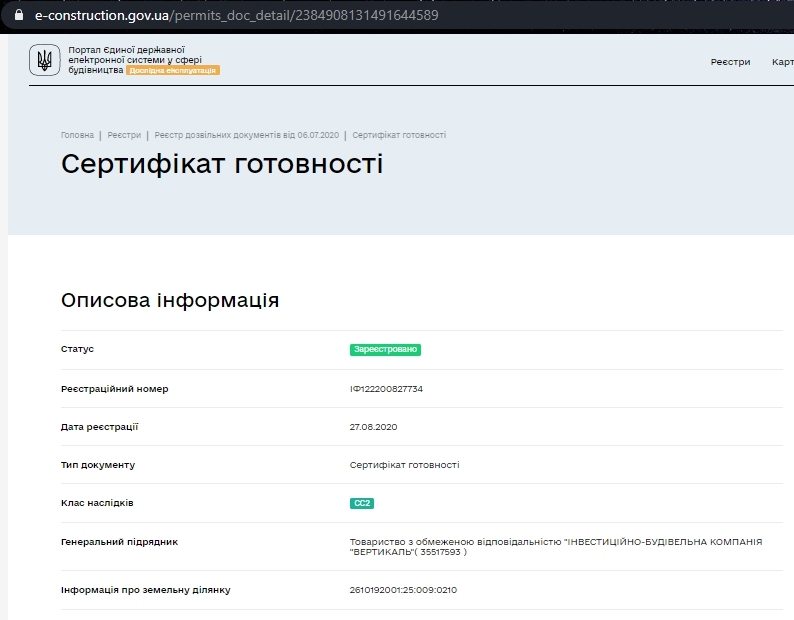Select registration number ІФ122200827734
Screen dimensions: 794x620
tap(386, 389)
